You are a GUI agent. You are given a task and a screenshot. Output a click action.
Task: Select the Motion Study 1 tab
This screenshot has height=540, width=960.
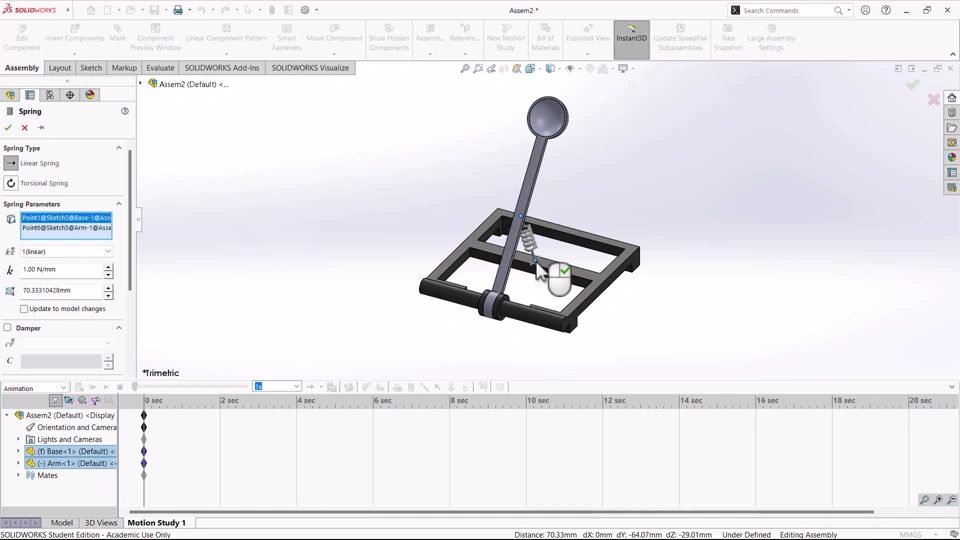156,523
